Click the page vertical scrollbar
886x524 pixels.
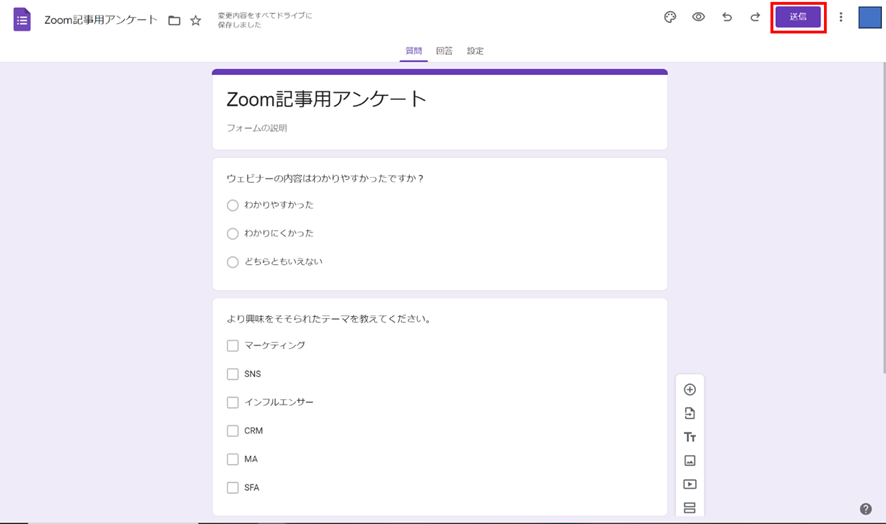pos(883,218)
